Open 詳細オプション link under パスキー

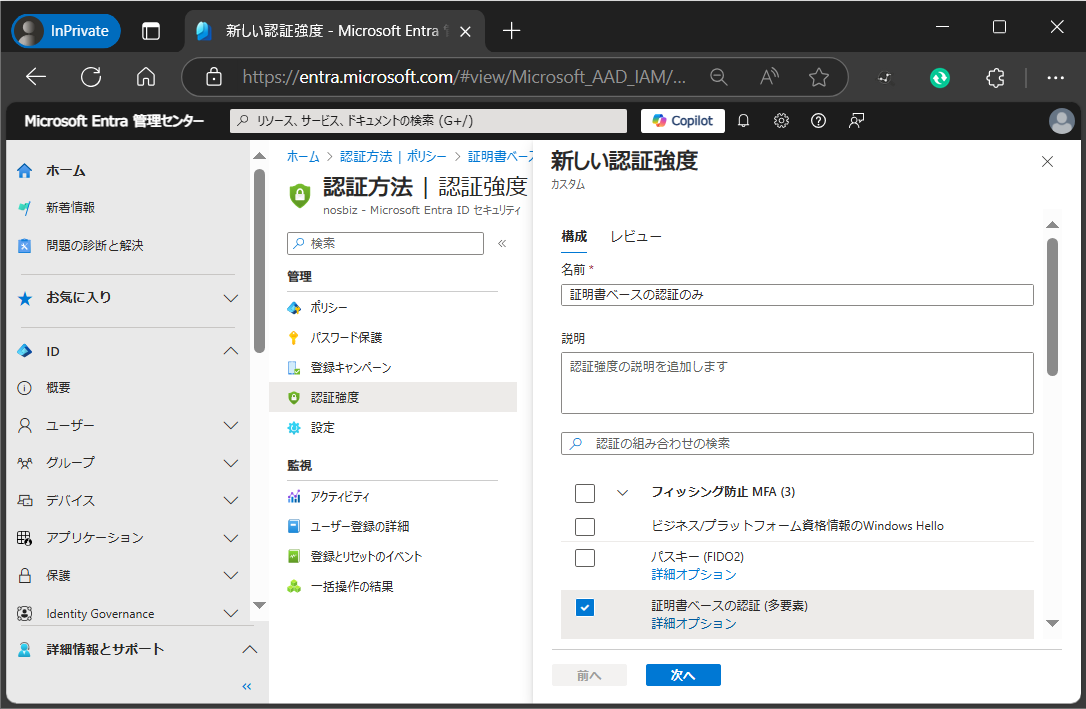(693, 575)
